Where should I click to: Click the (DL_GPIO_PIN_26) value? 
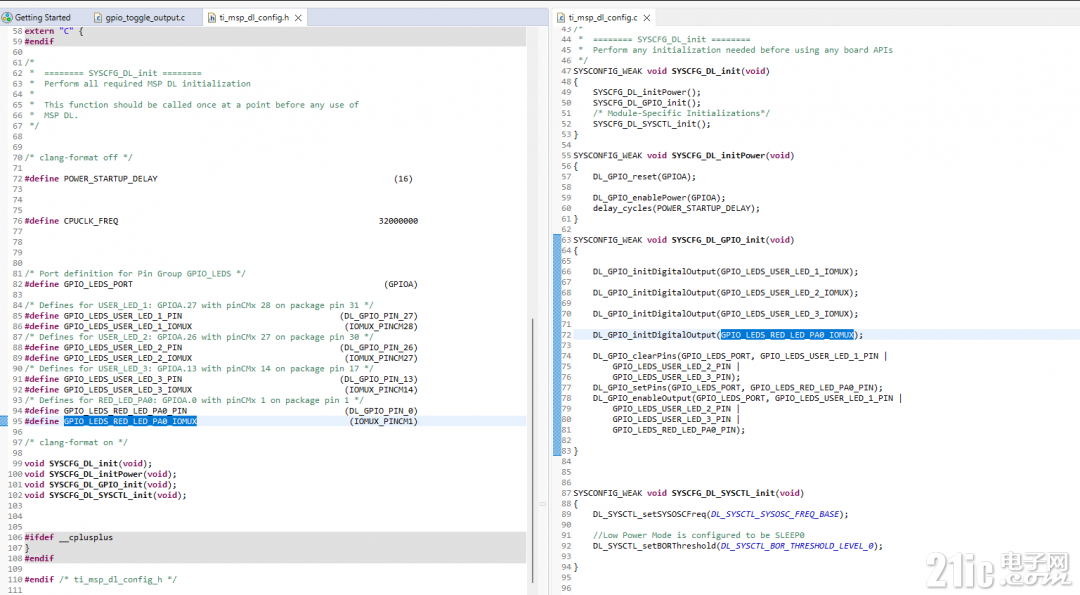379,347
